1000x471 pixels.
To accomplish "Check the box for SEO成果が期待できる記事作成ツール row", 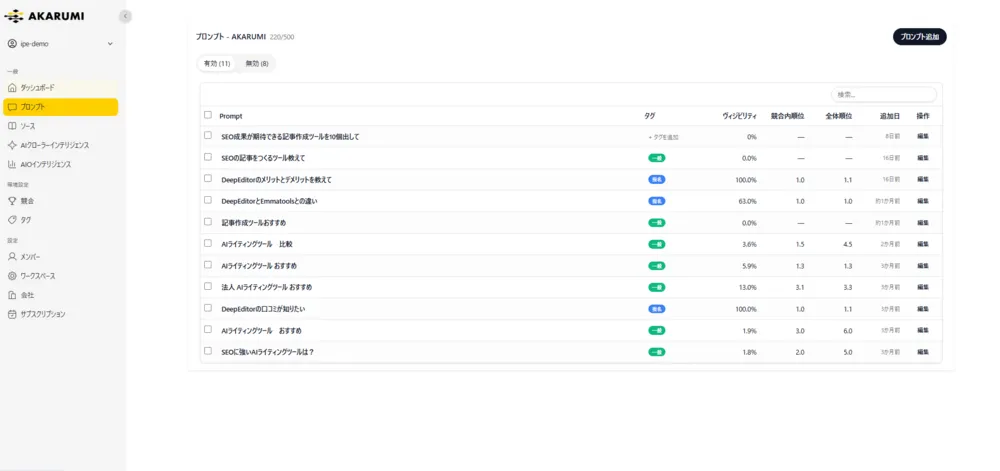I will (x=207, y=136).
